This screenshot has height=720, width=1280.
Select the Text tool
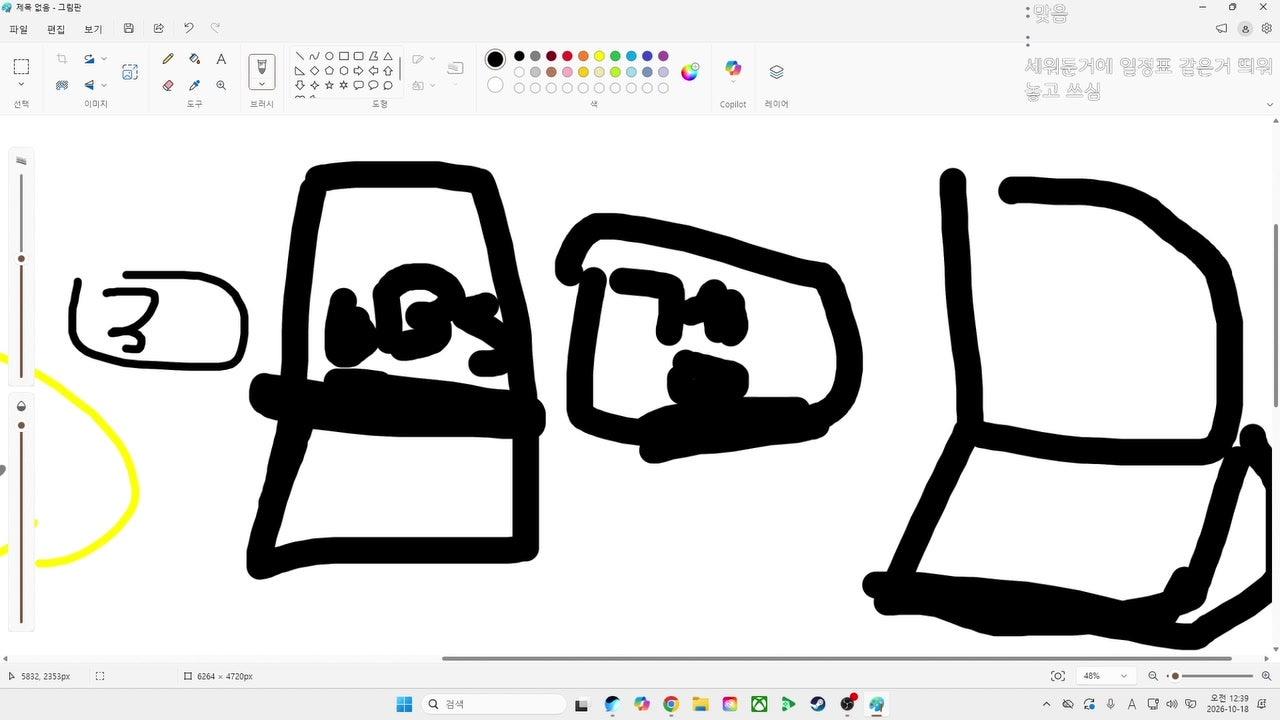click(x=221, y=60)
